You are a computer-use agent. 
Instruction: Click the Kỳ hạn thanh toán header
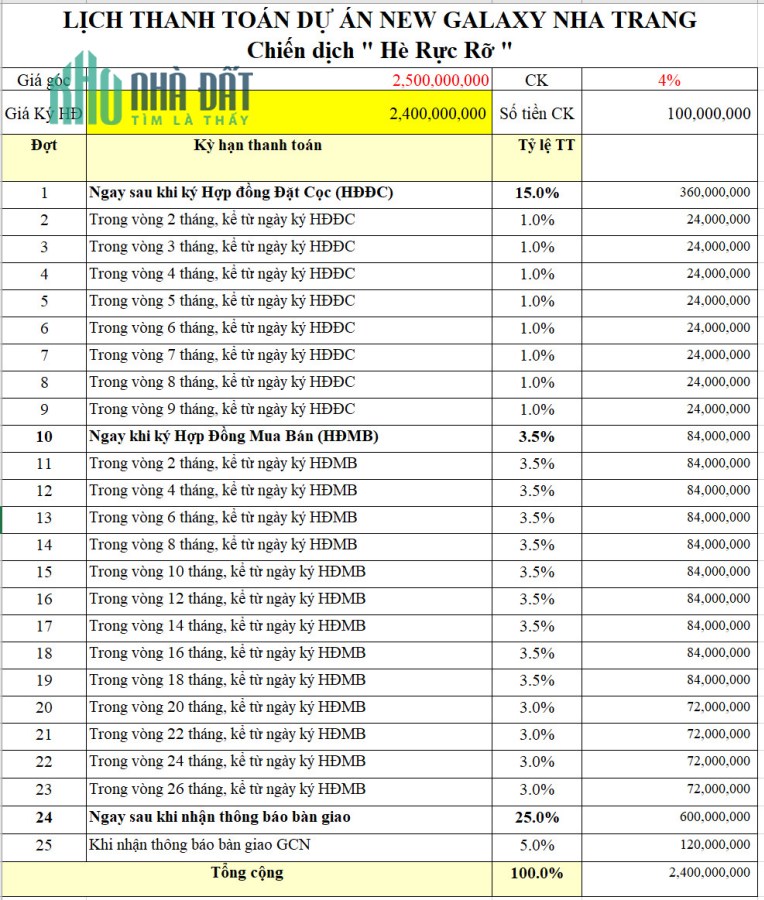[x=289, y=158]
